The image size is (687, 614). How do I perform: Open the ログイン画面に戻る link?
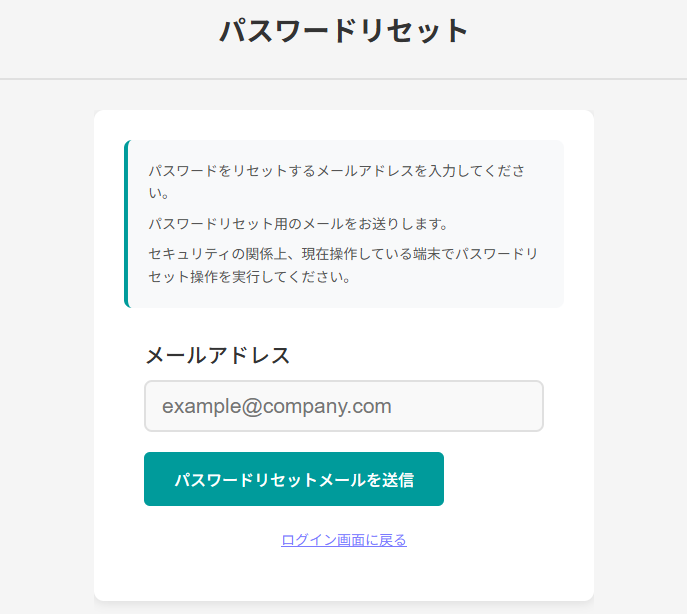click(x=344, y=540)
